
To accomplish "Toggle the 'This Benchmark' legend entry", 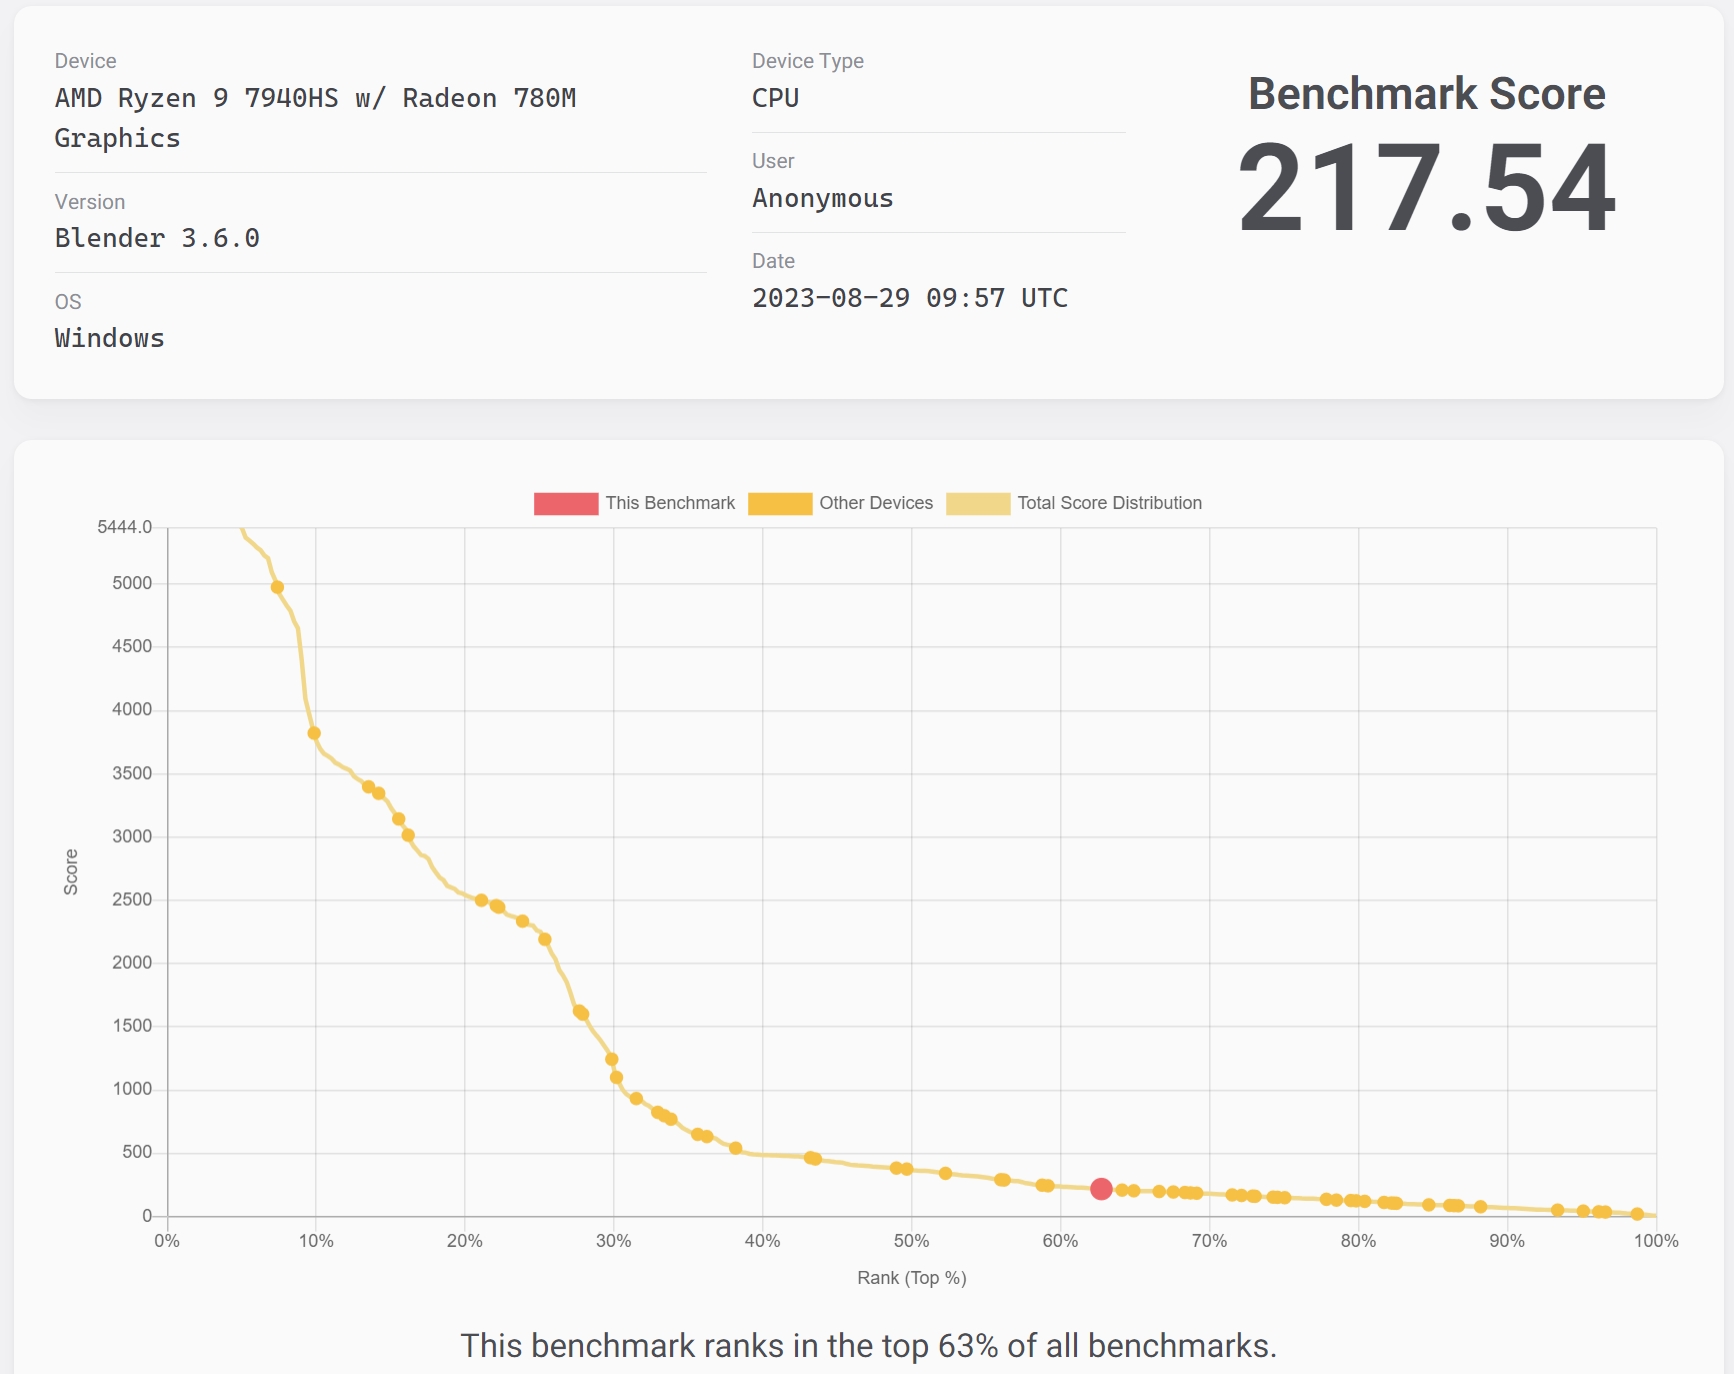I will [634, 503].
